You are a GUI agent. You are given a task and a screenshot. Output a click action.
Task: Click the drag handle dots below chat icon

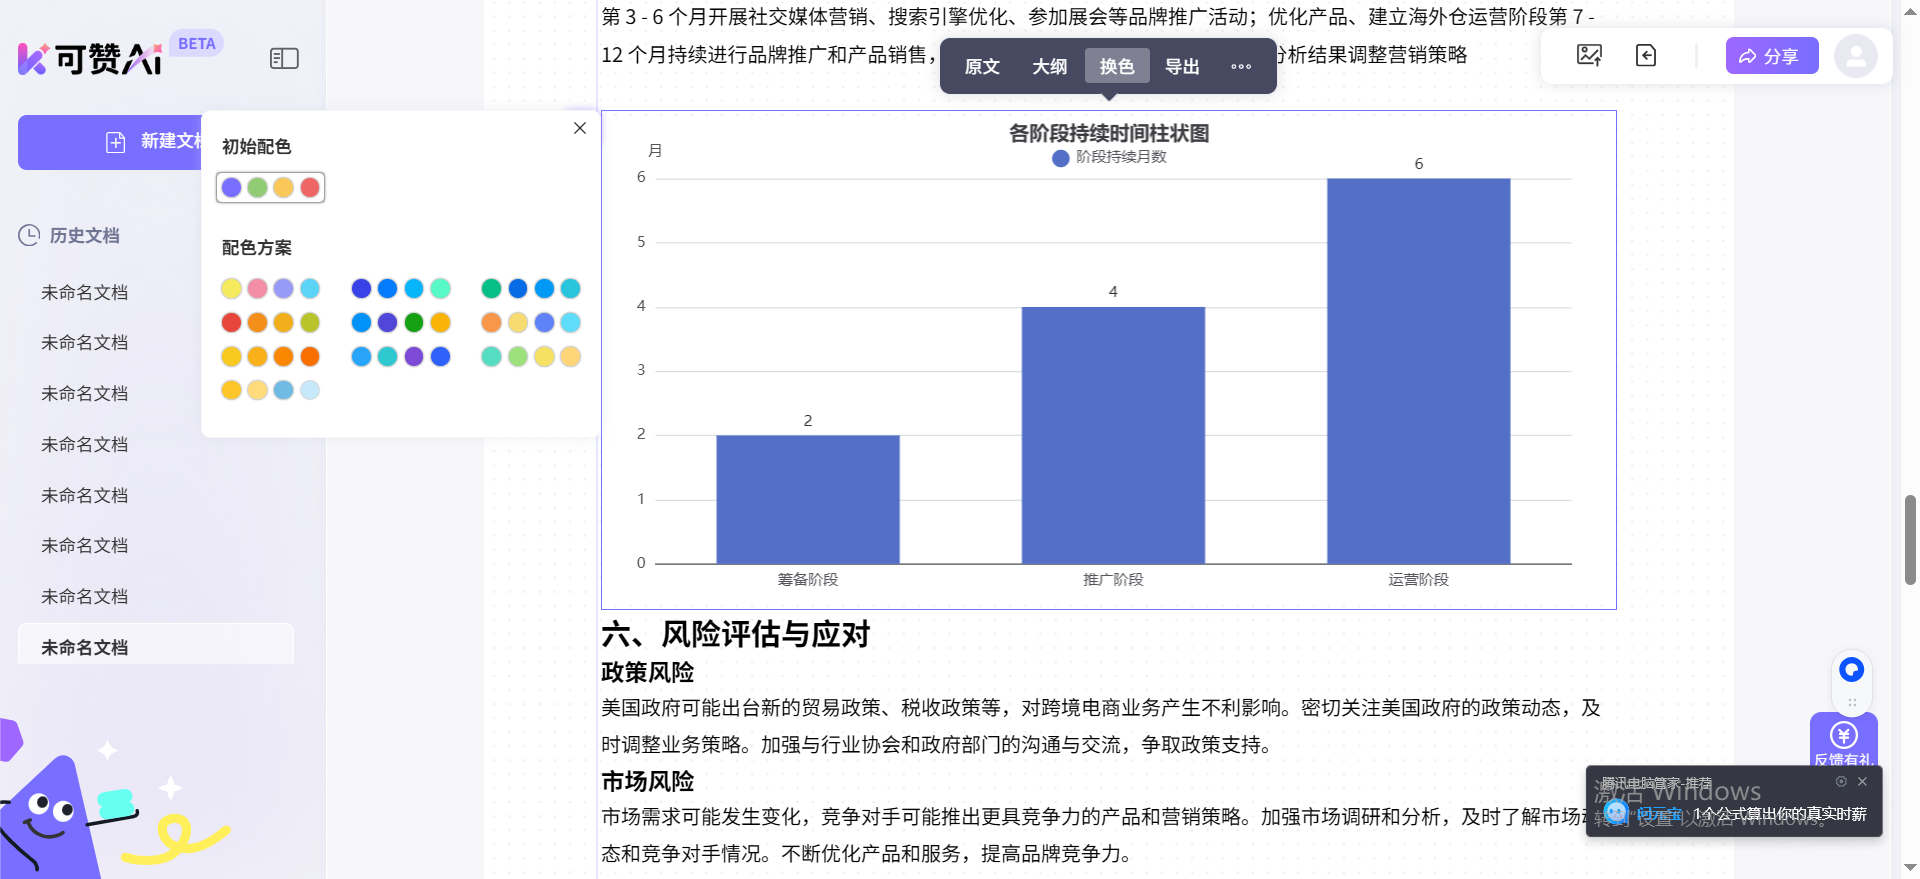click(x=1852, y=702)
